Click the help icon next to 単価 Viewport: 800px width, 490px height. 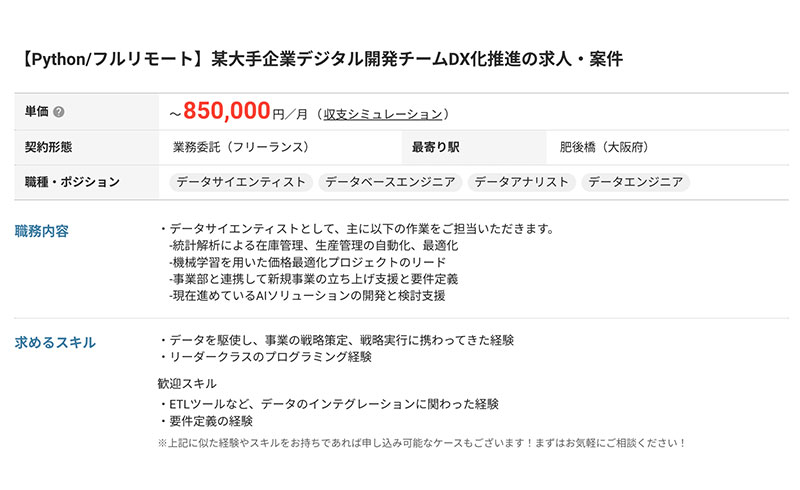tap(59, 112)
